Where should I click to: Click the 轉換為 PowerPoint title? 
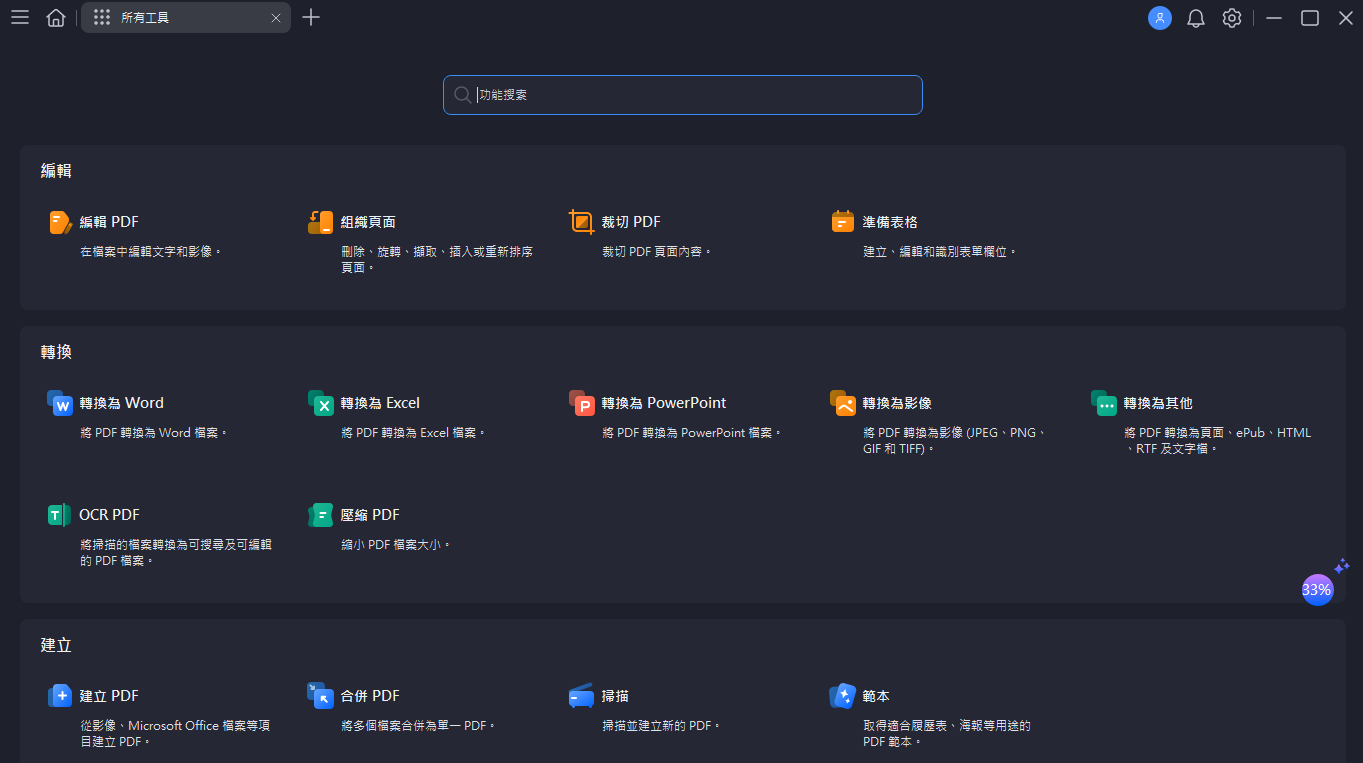click(664, 403)
